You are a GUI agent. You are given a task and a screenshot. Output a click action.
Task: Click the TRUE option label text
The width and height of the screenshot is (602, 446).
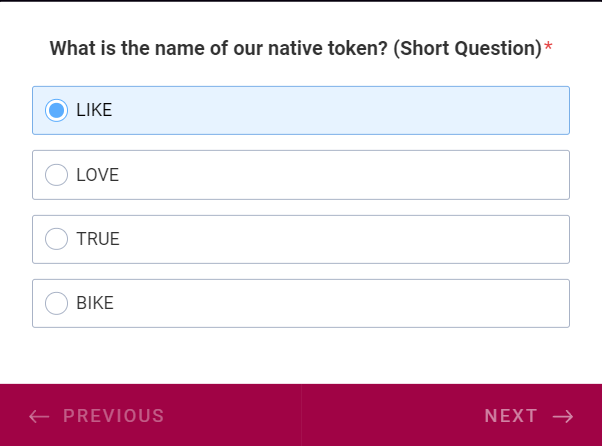(98, 239)
